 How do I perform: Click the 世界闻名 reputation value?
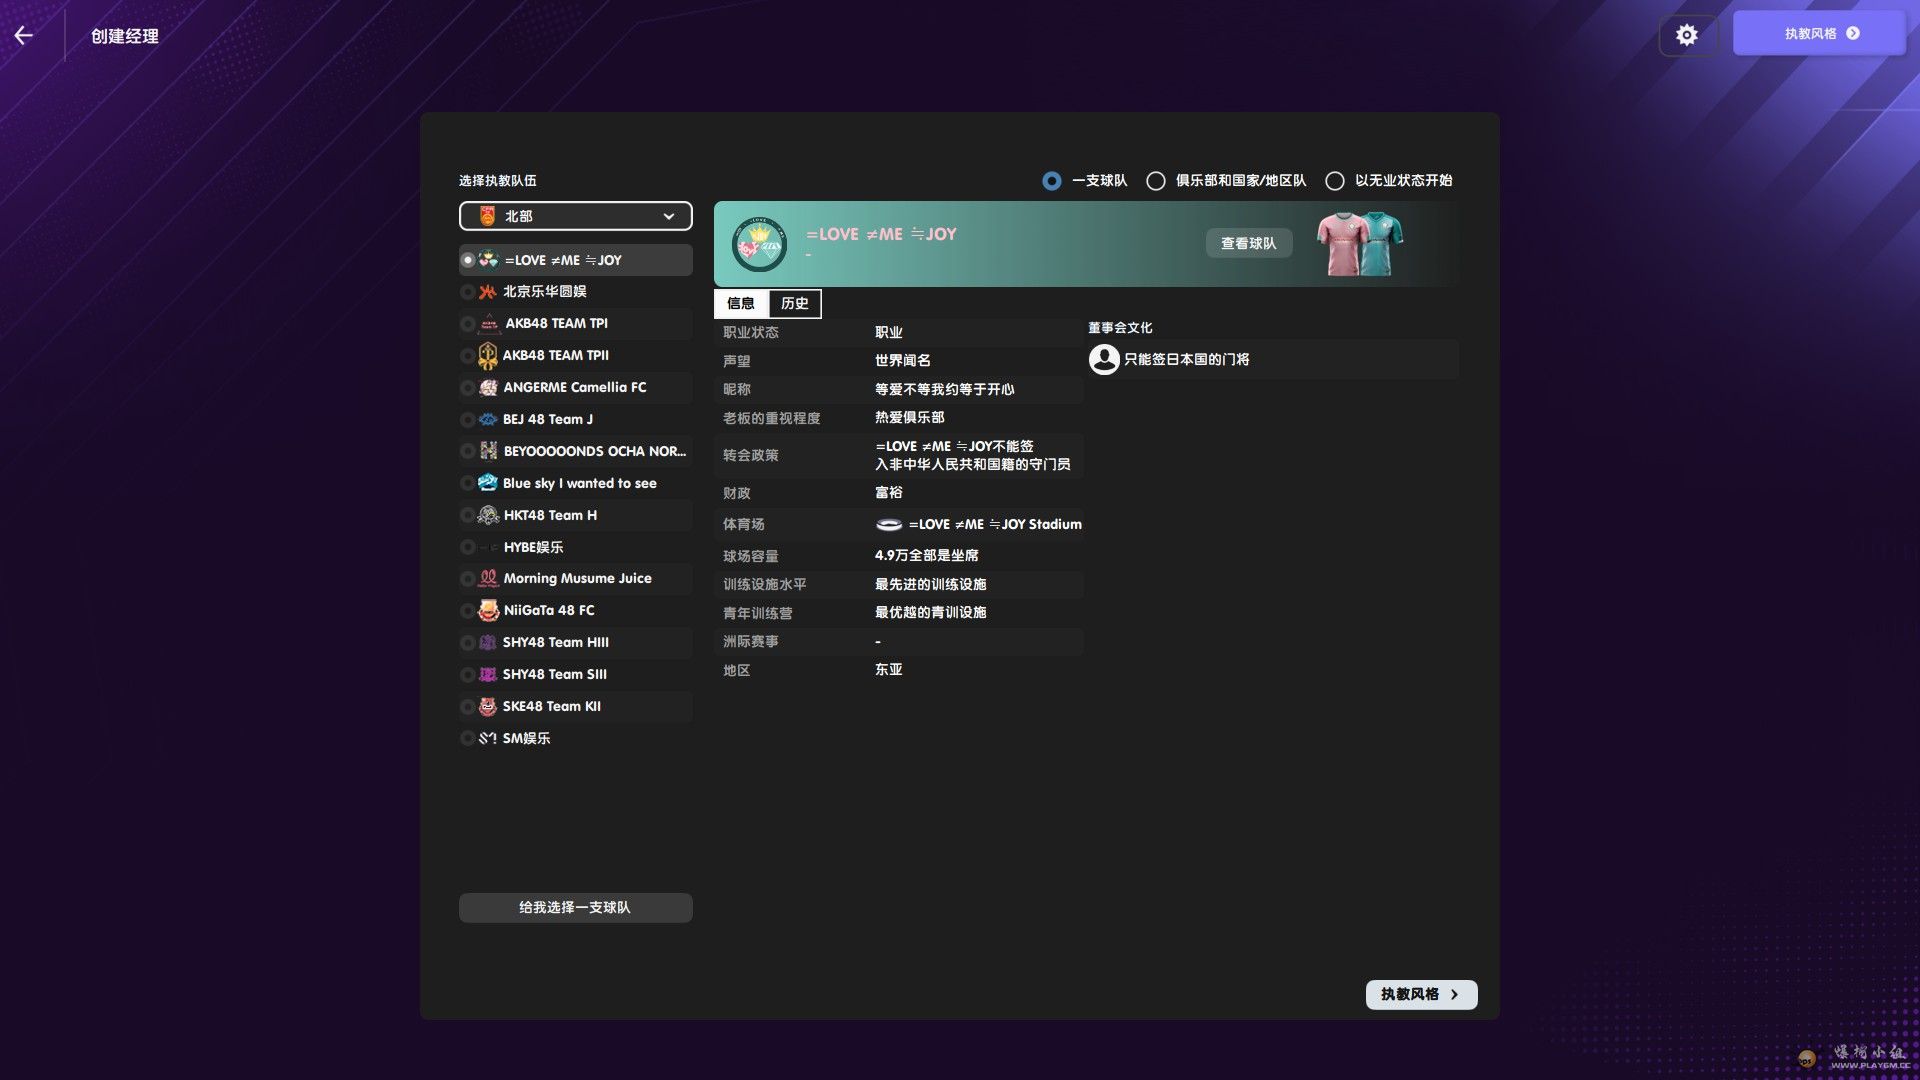click(x=903, y=361)
